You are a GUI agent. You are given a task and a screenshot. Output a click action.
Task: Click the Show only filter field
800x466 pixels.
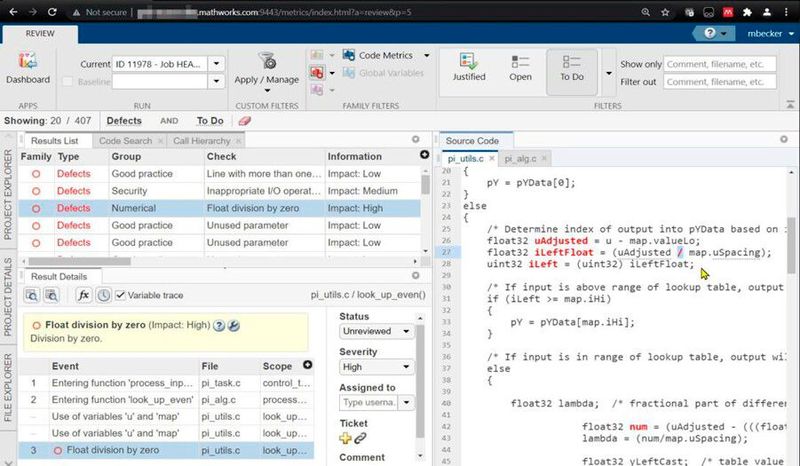point(720,64)
